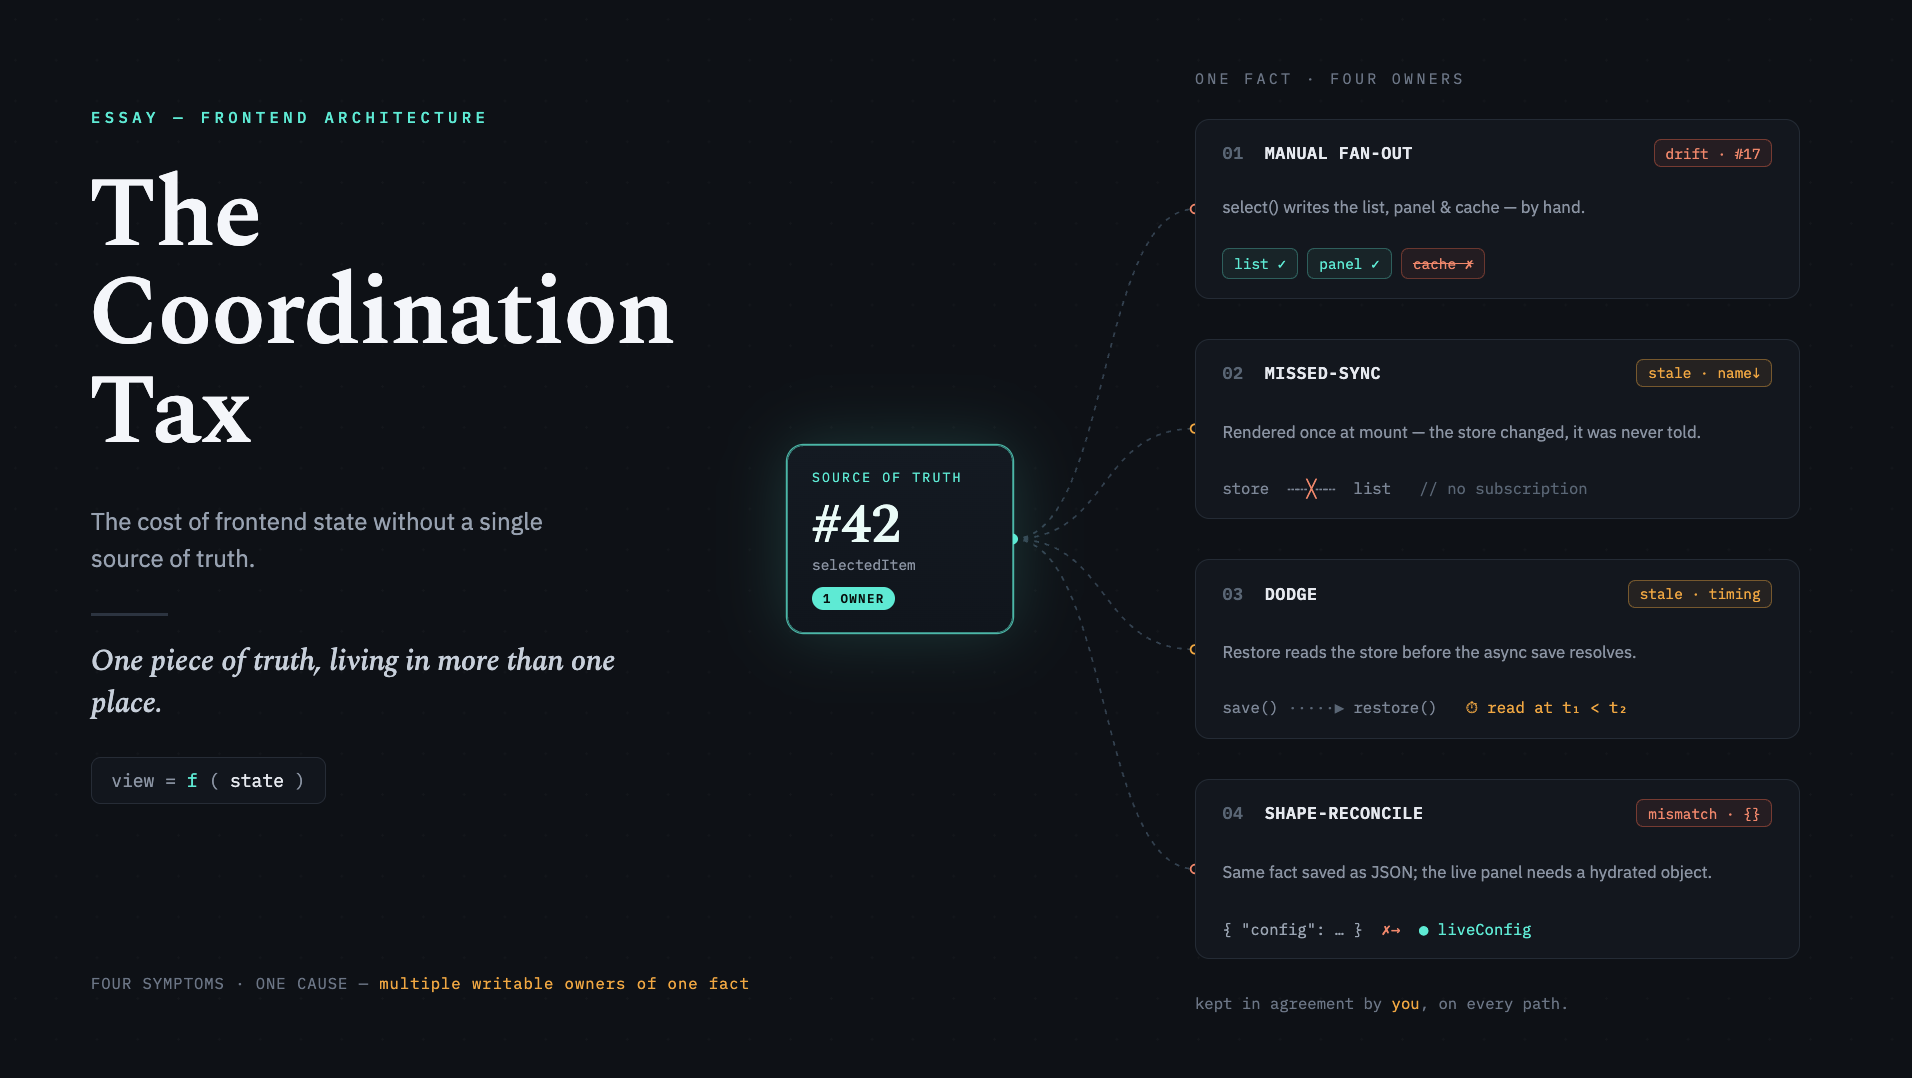1912x1078 pixels.
Task: Click the 'stale · name↓' badge
Action: 1703,373
